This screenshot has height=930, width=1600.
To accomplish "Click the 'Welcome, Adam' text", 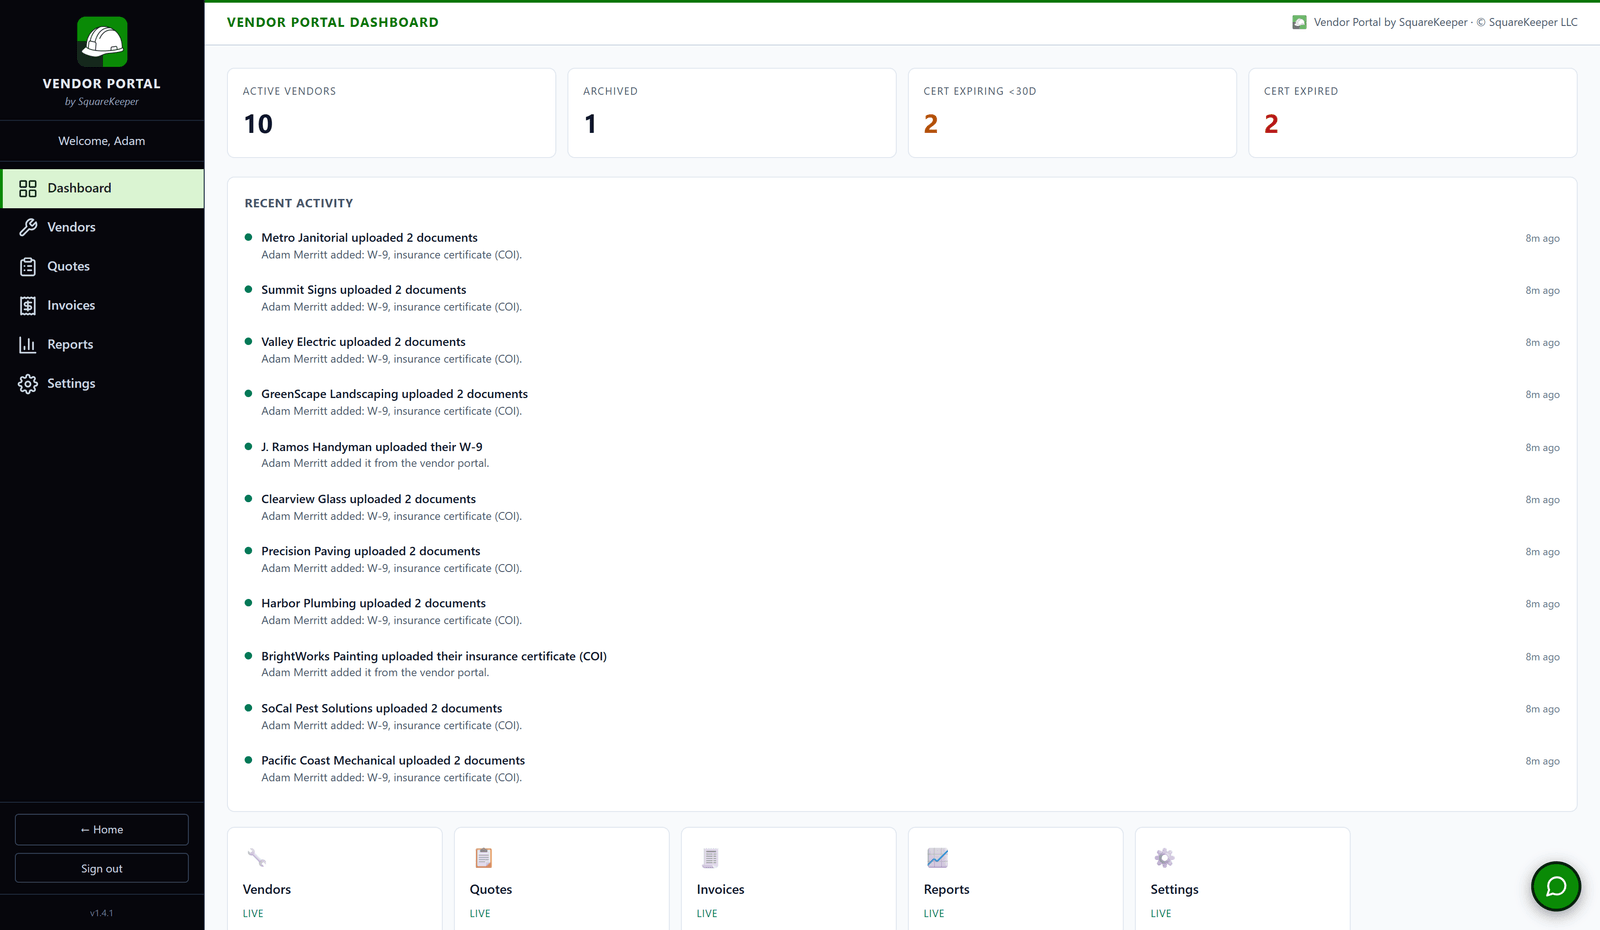I will tap(102, 141).
